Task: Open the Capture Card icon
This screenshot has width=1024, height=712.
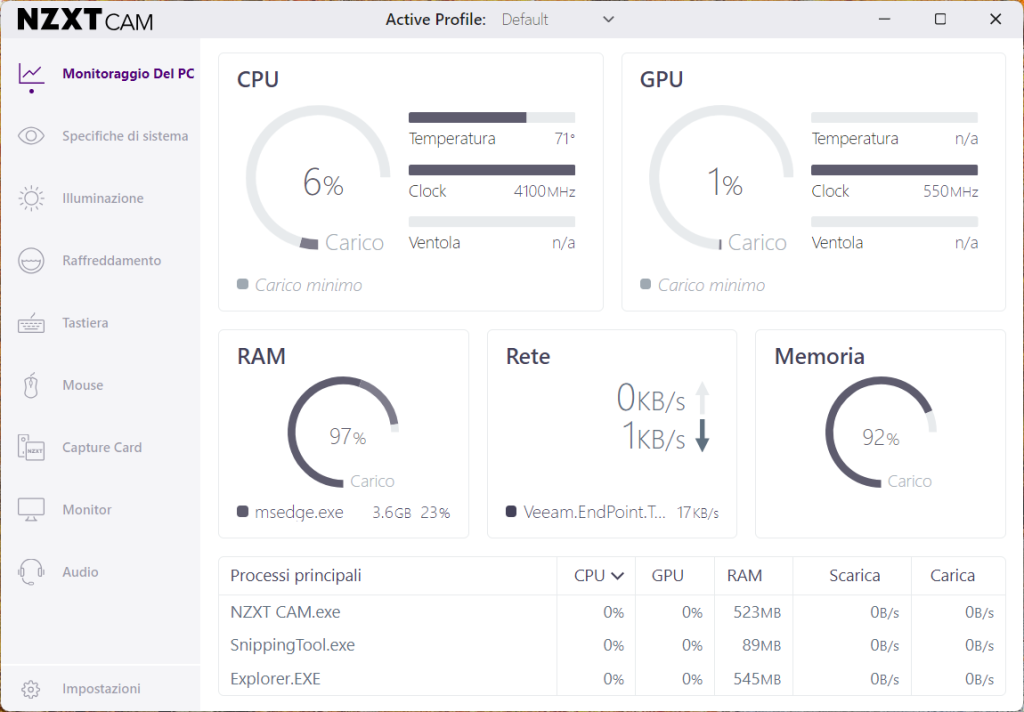Action: [31, 448]
